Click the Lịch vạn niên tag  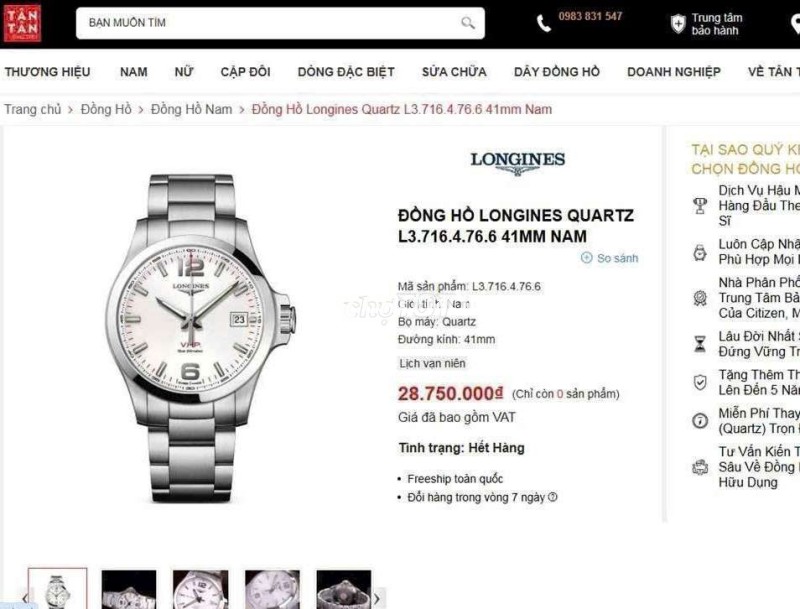coord(432,363)
